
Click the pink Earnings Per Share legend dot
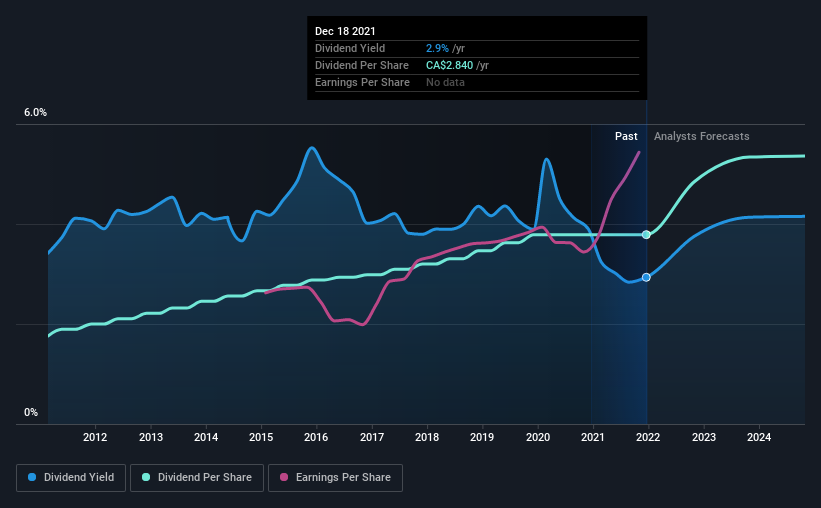284,477
